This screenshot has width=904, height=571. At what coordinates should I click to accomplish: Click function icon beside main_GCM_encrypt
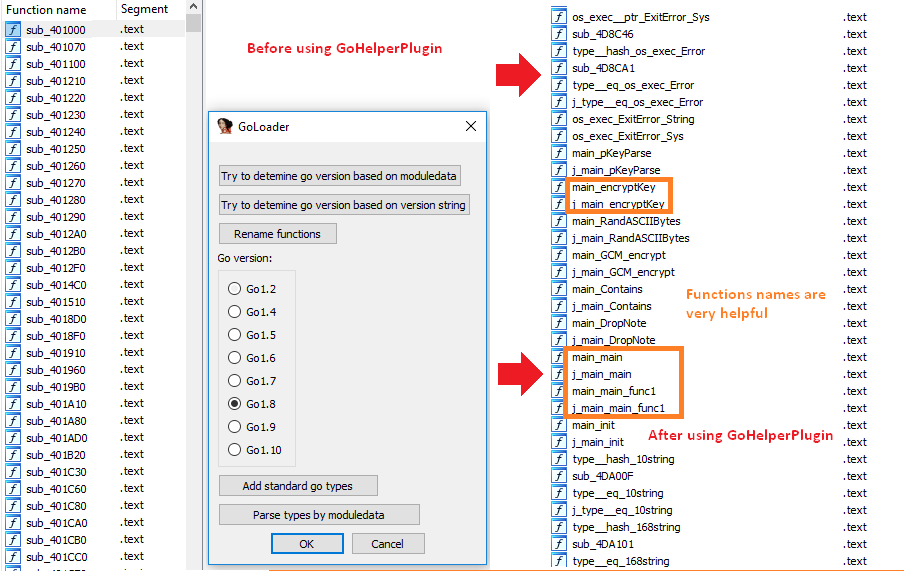[x=559, y=255]
